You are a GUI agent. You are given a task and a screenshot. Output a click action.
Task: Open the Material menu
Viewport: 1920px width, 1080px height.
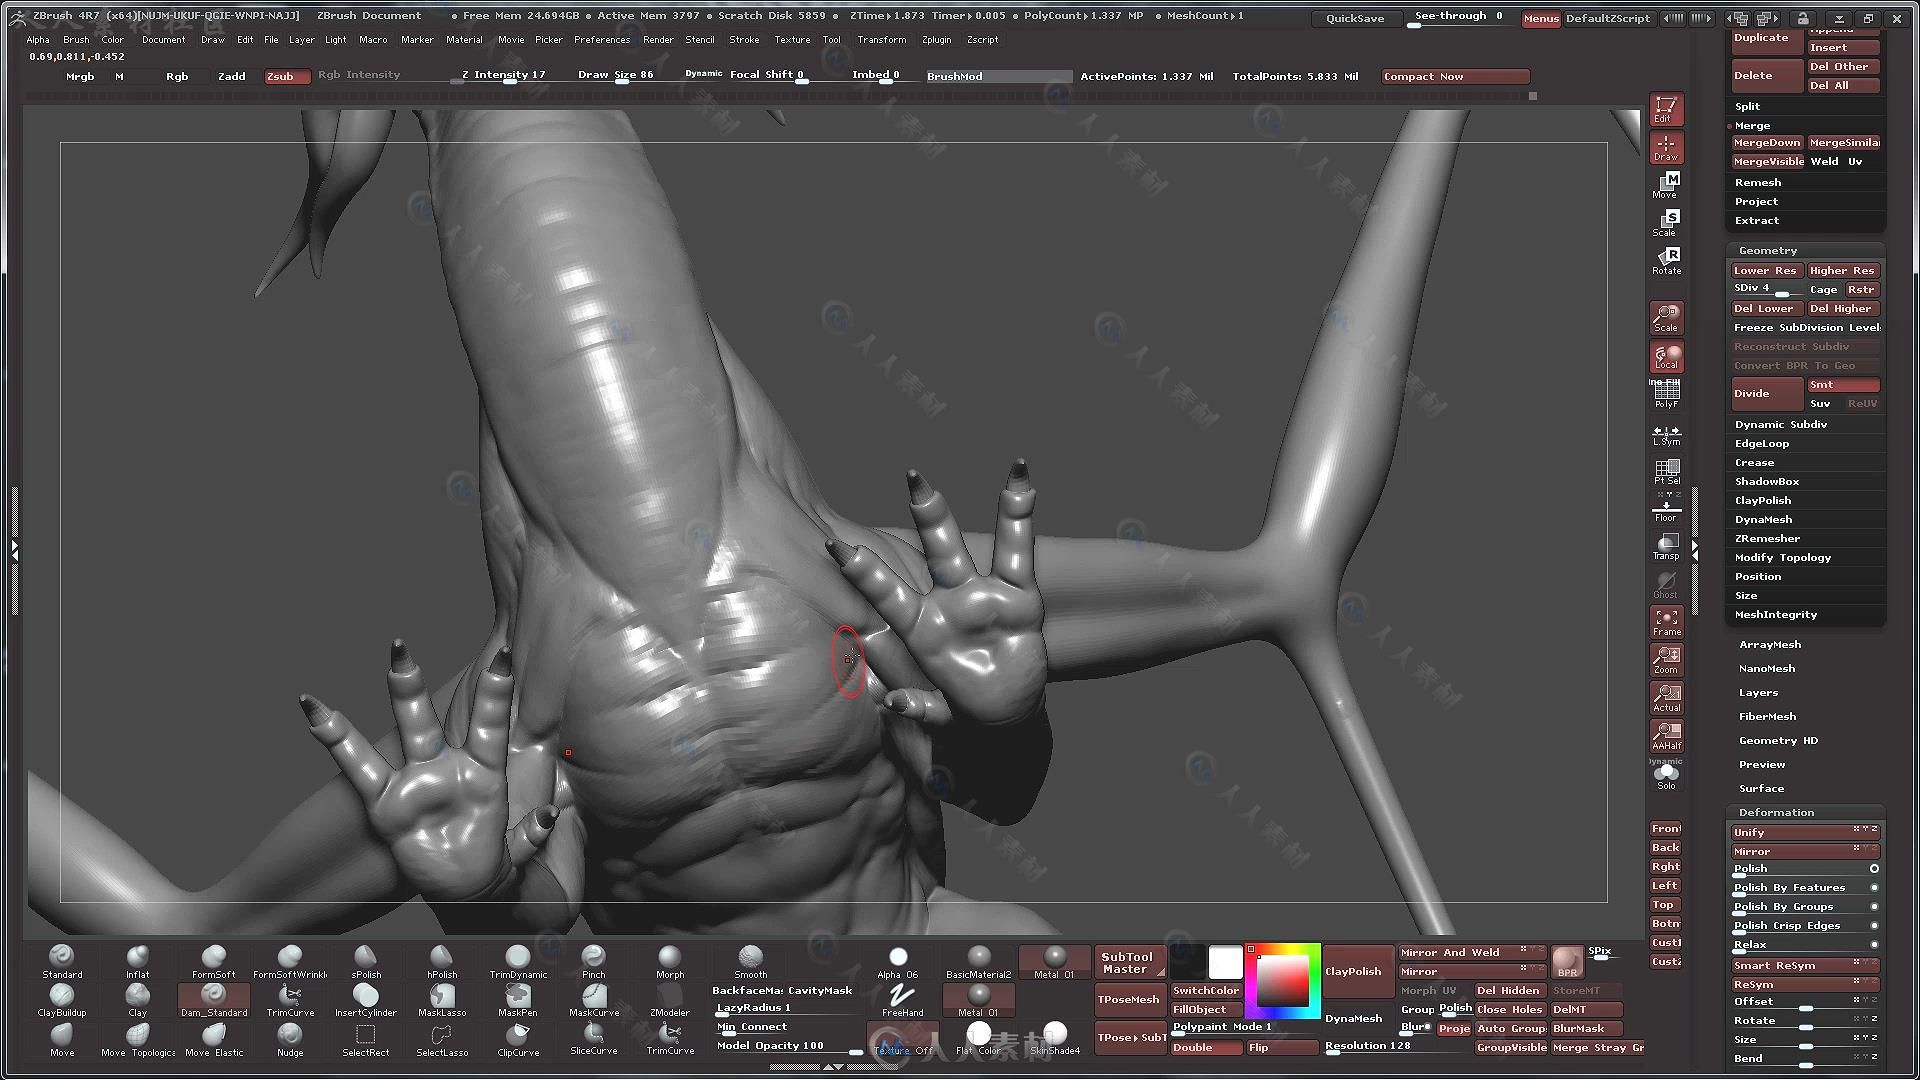tap(464, 40)
